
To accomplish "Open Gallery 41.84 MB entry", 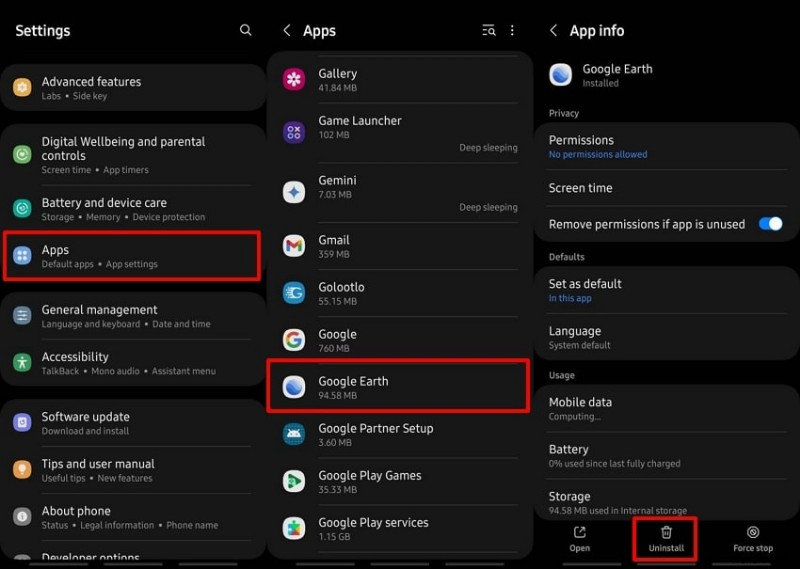I will click(400, 80).
